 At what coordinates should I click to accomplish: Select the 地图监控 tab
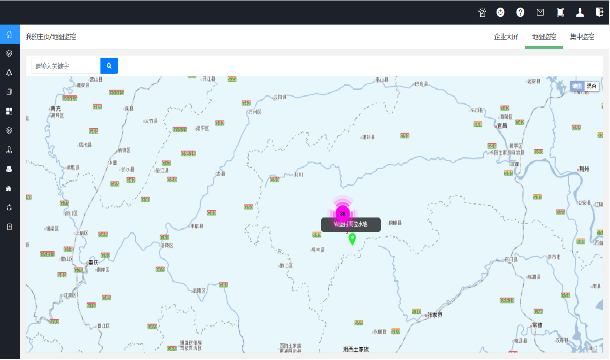pyautogui.click(x=544, y=37)
